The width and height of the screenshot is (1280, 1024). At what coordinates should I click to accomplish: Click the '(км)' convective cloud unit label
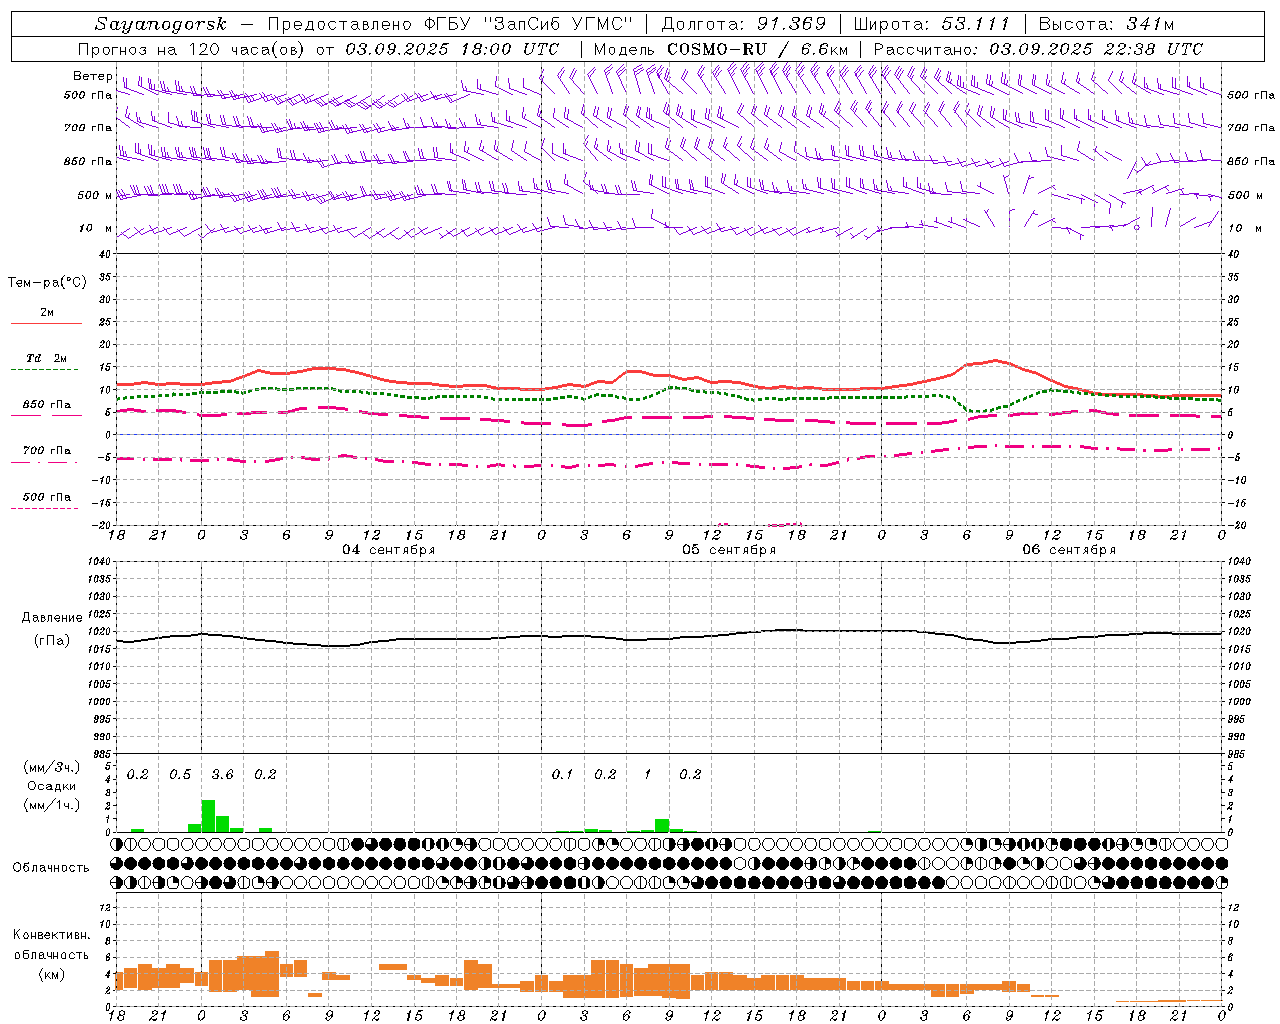(52, 974)
